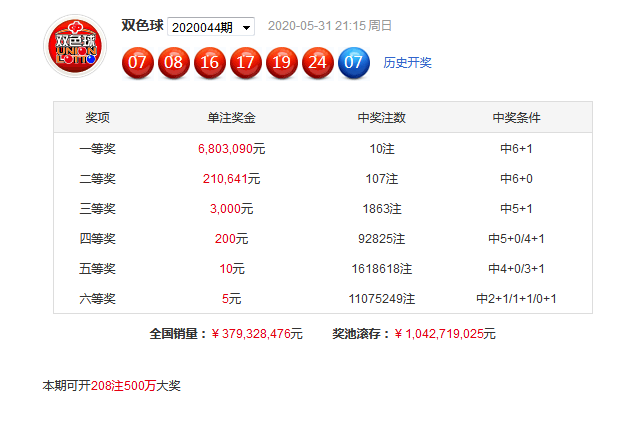Click the draw date 2020-05-31 21:15 周日
Viewport: 640px width, 429px height.
pyautogui.click(x=330, y=26)
